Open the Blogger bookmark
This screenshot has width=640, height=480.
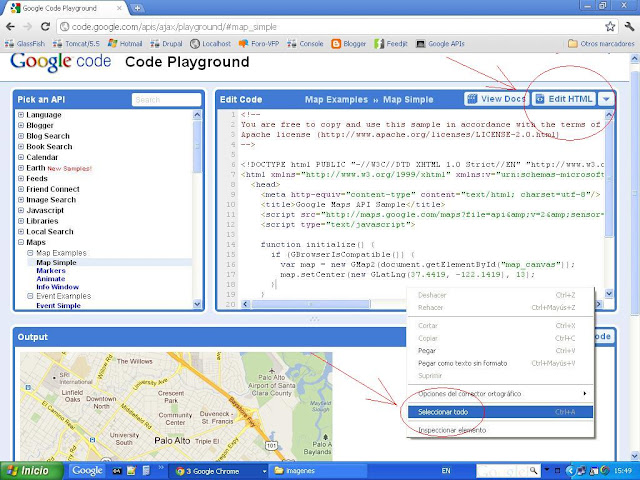click(349, 44)
